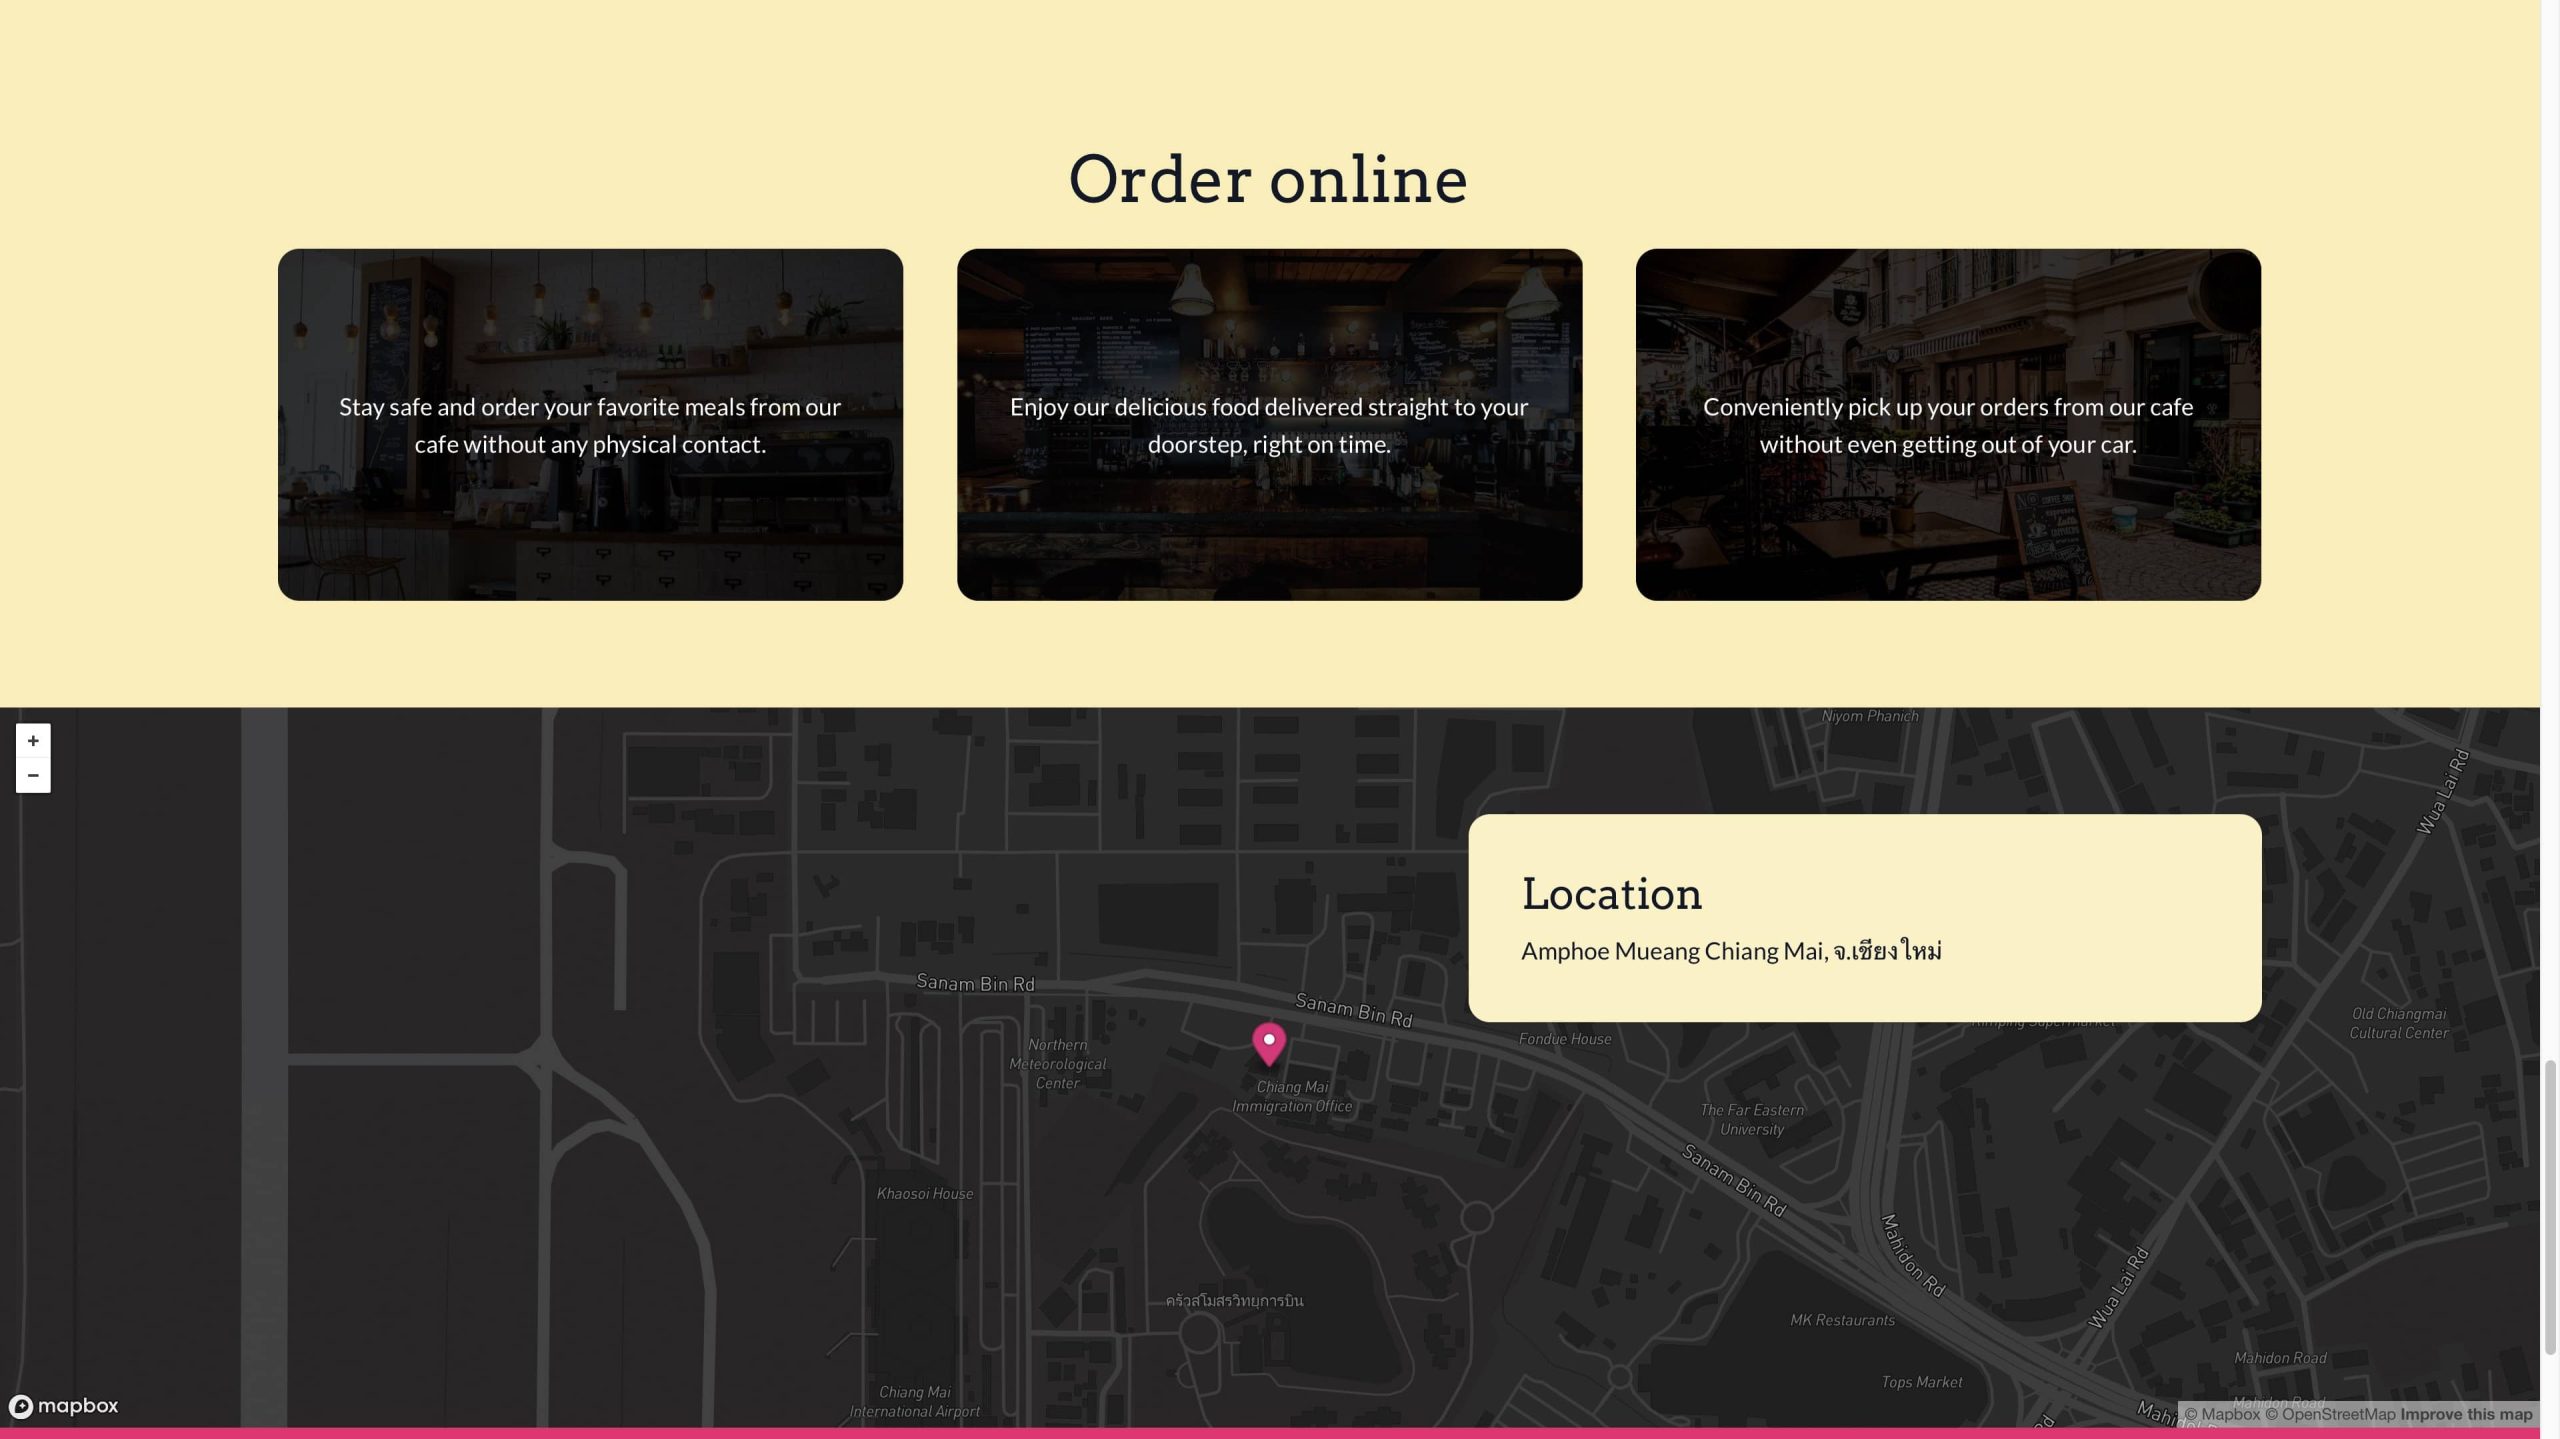
Task: Select the contactless ordering cafe card
Action: [590, 425]
